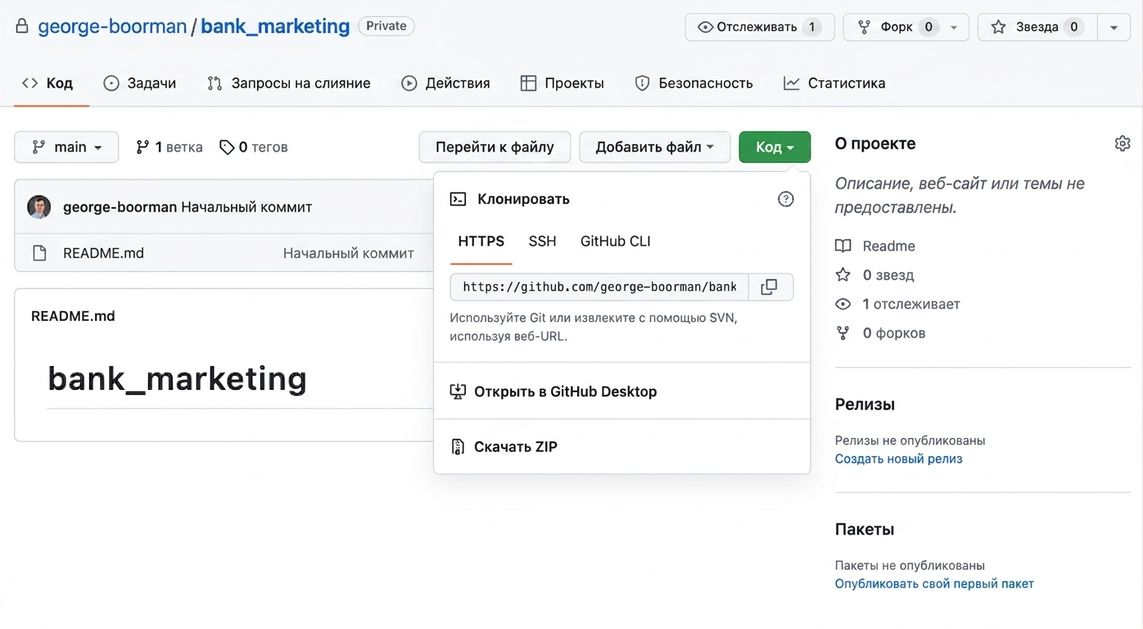Open the bank_marketing repository link
This screenshot has width=1143, height=629.
pyautogui.click(x=276, y=26)
